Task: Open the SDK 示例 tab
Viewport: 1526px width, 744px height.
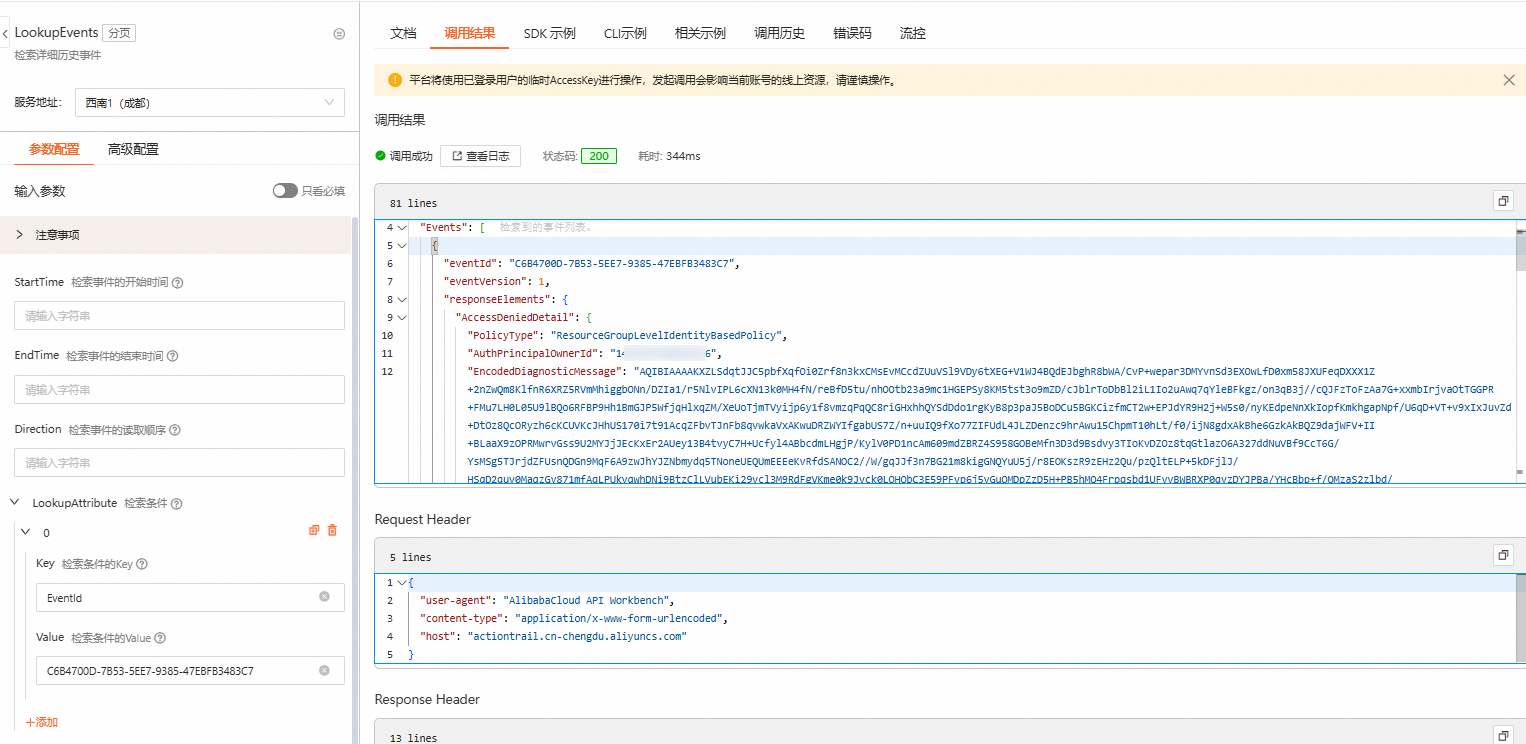Action: pyautogui.click(x=550, y=33)
